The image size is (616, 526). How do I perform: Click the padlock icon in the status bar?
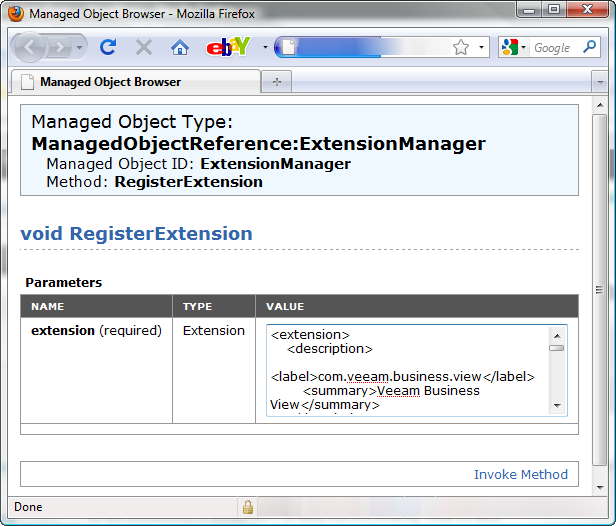247,507
